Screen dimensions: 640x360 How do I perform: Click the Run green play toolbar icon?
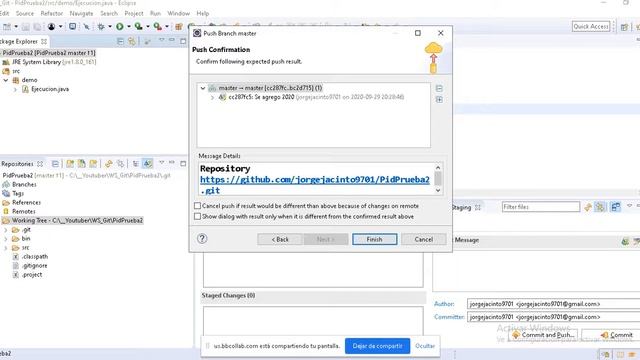[120, 27]
